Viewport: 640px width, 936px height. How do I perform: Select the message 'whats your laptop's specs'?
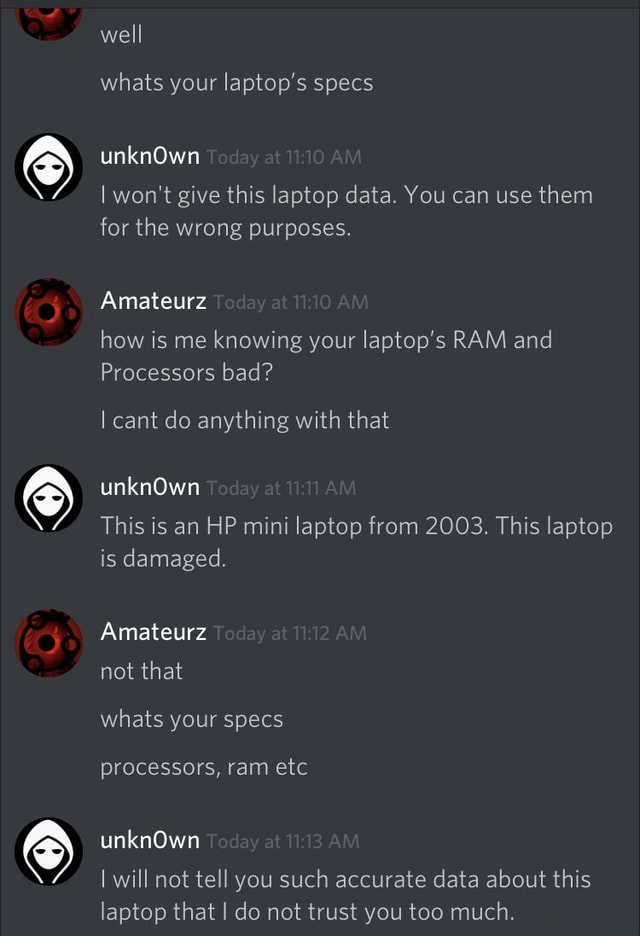click(x=236, y=82)
